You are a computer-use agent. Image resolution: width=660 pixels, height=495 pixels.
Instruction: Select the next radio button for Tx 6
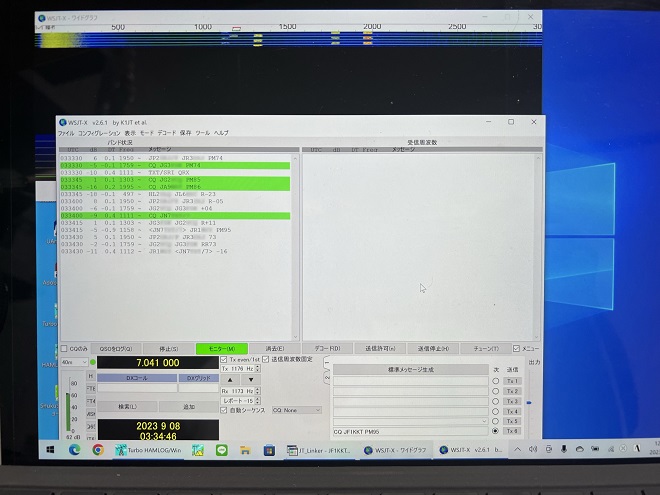pyautogui.click(x=495, y=431)
